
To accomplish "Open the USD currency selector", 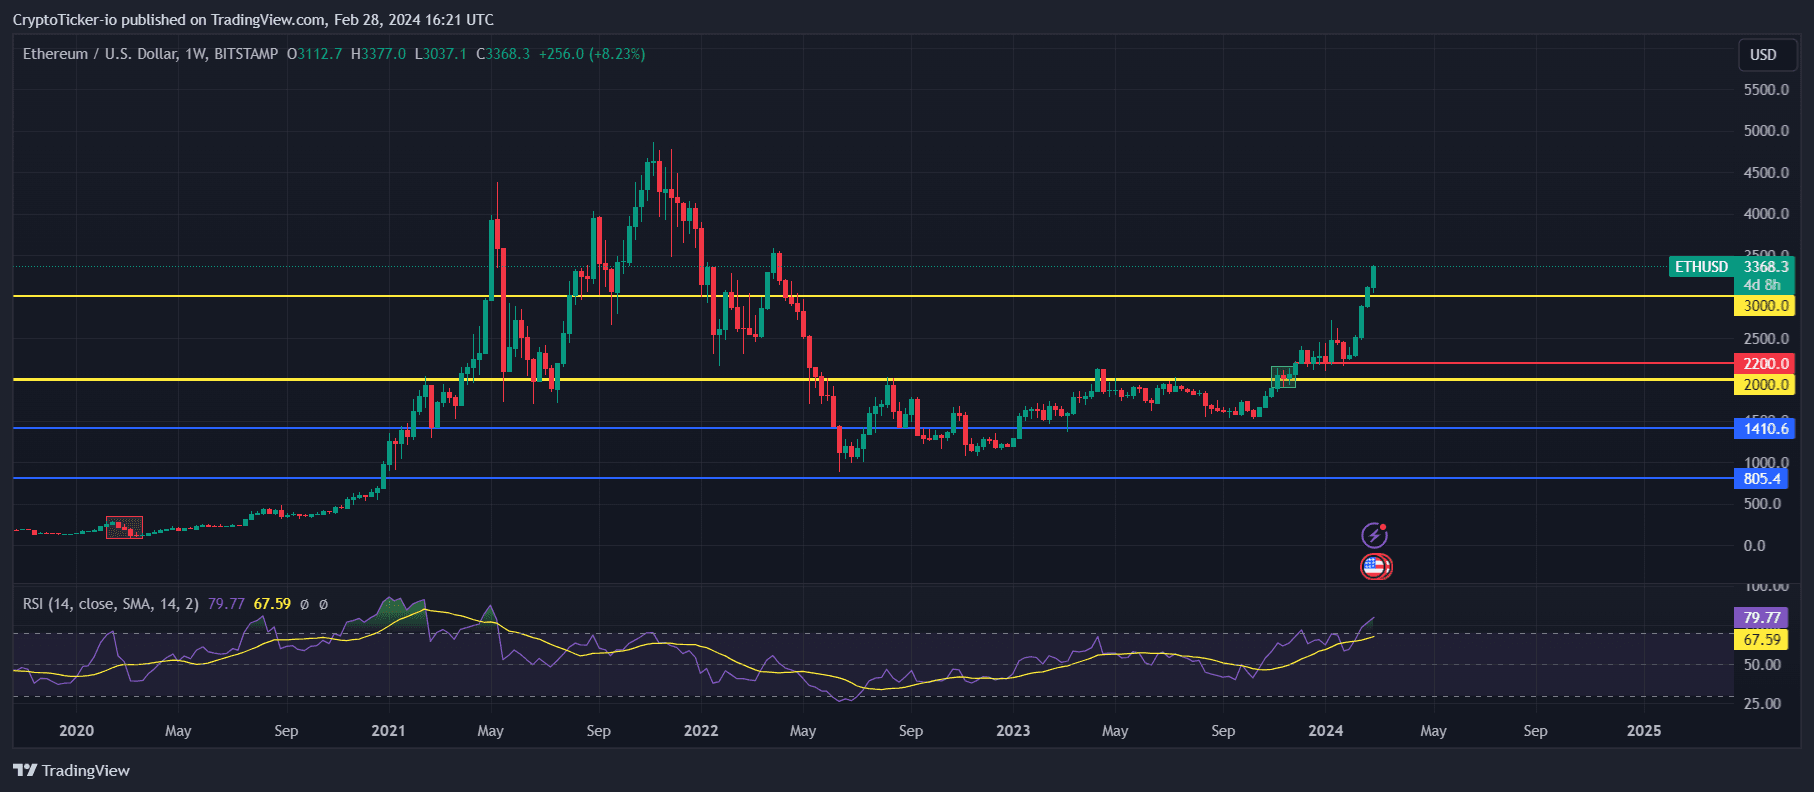I will pos(1762,55).
